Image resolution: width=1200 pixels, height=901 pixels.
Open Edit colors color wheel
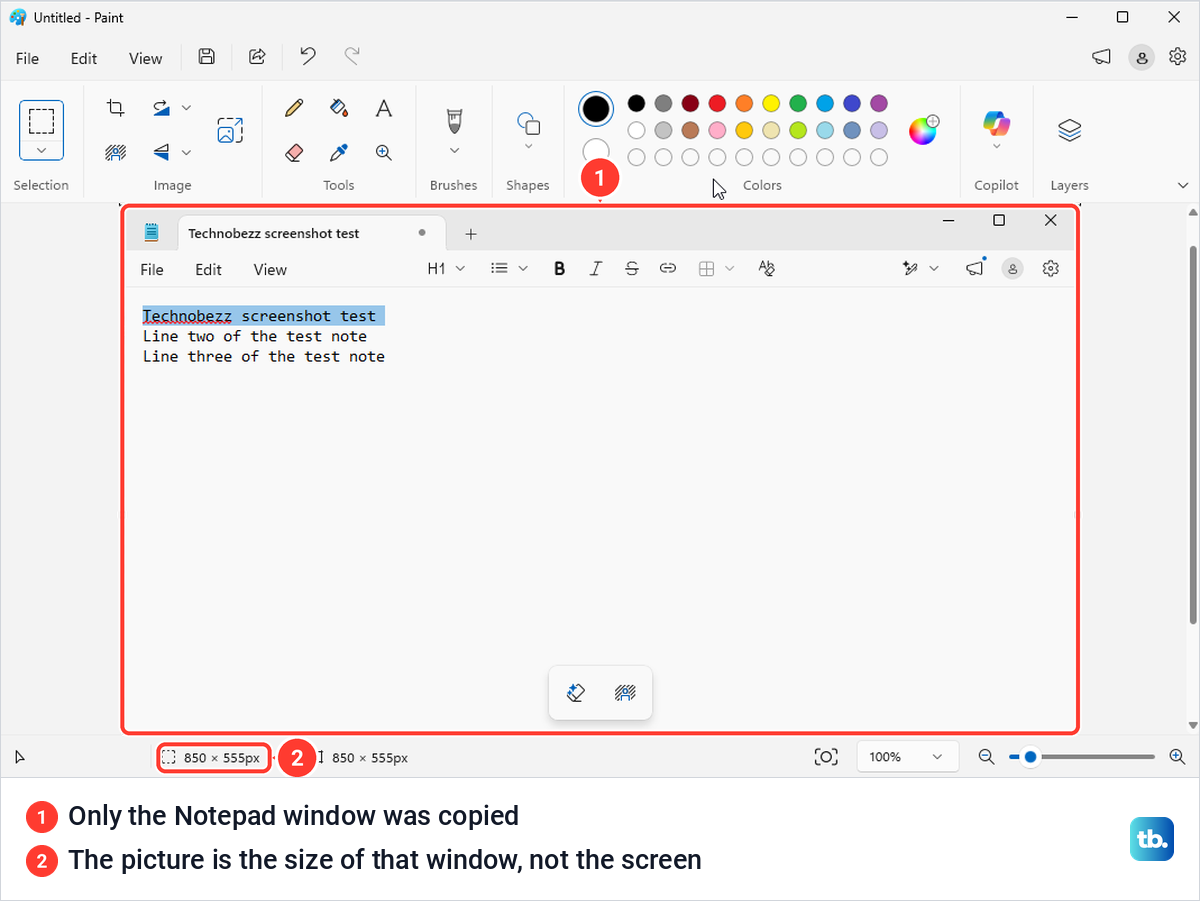coord(923,130)
